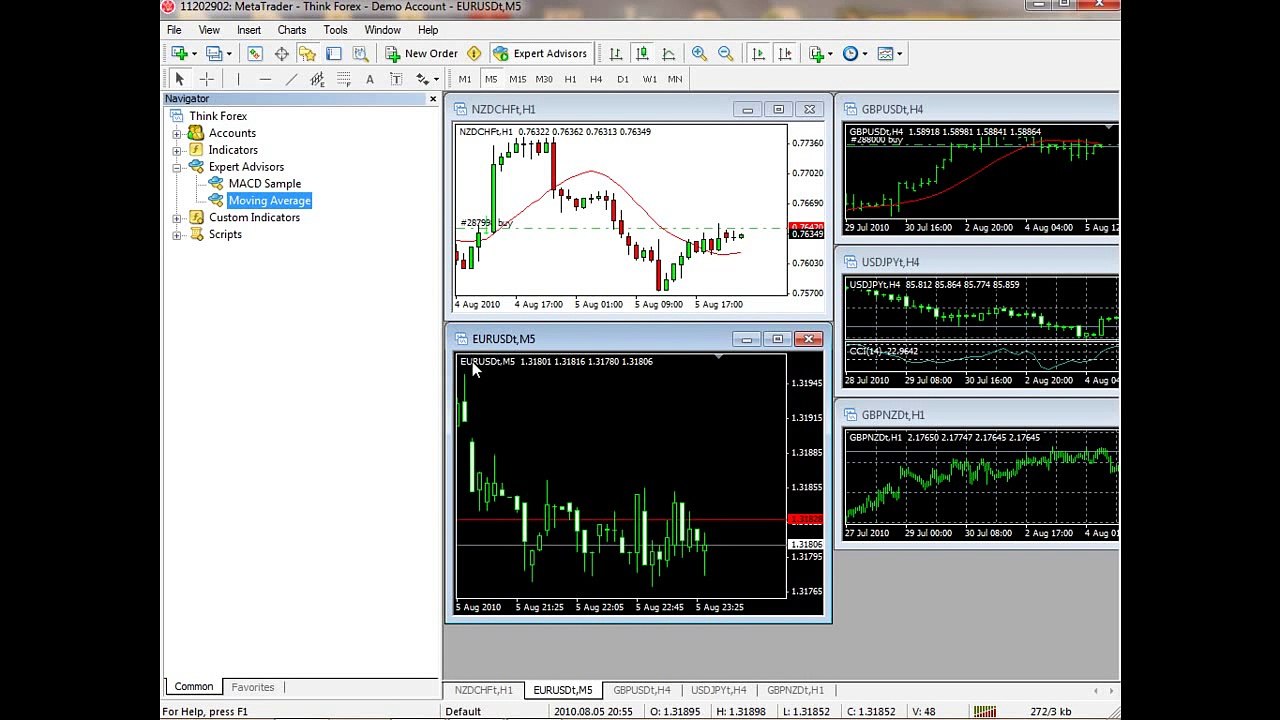Viewport: 1280px width, 720px height.
Task: Expand the Scripts tree node
Action: (177, 234)
